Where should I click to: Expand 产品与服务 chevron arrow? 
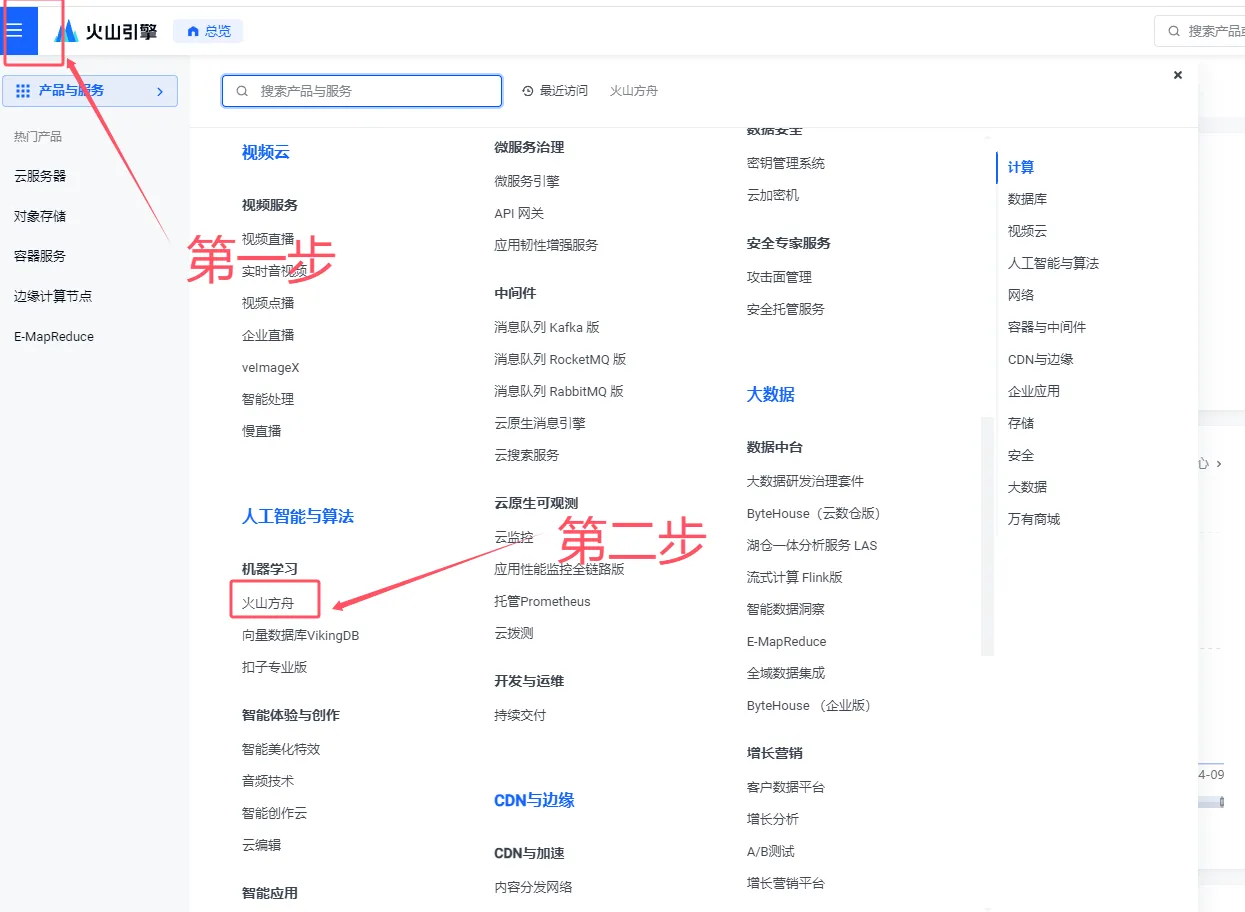[x=160, y=91]
